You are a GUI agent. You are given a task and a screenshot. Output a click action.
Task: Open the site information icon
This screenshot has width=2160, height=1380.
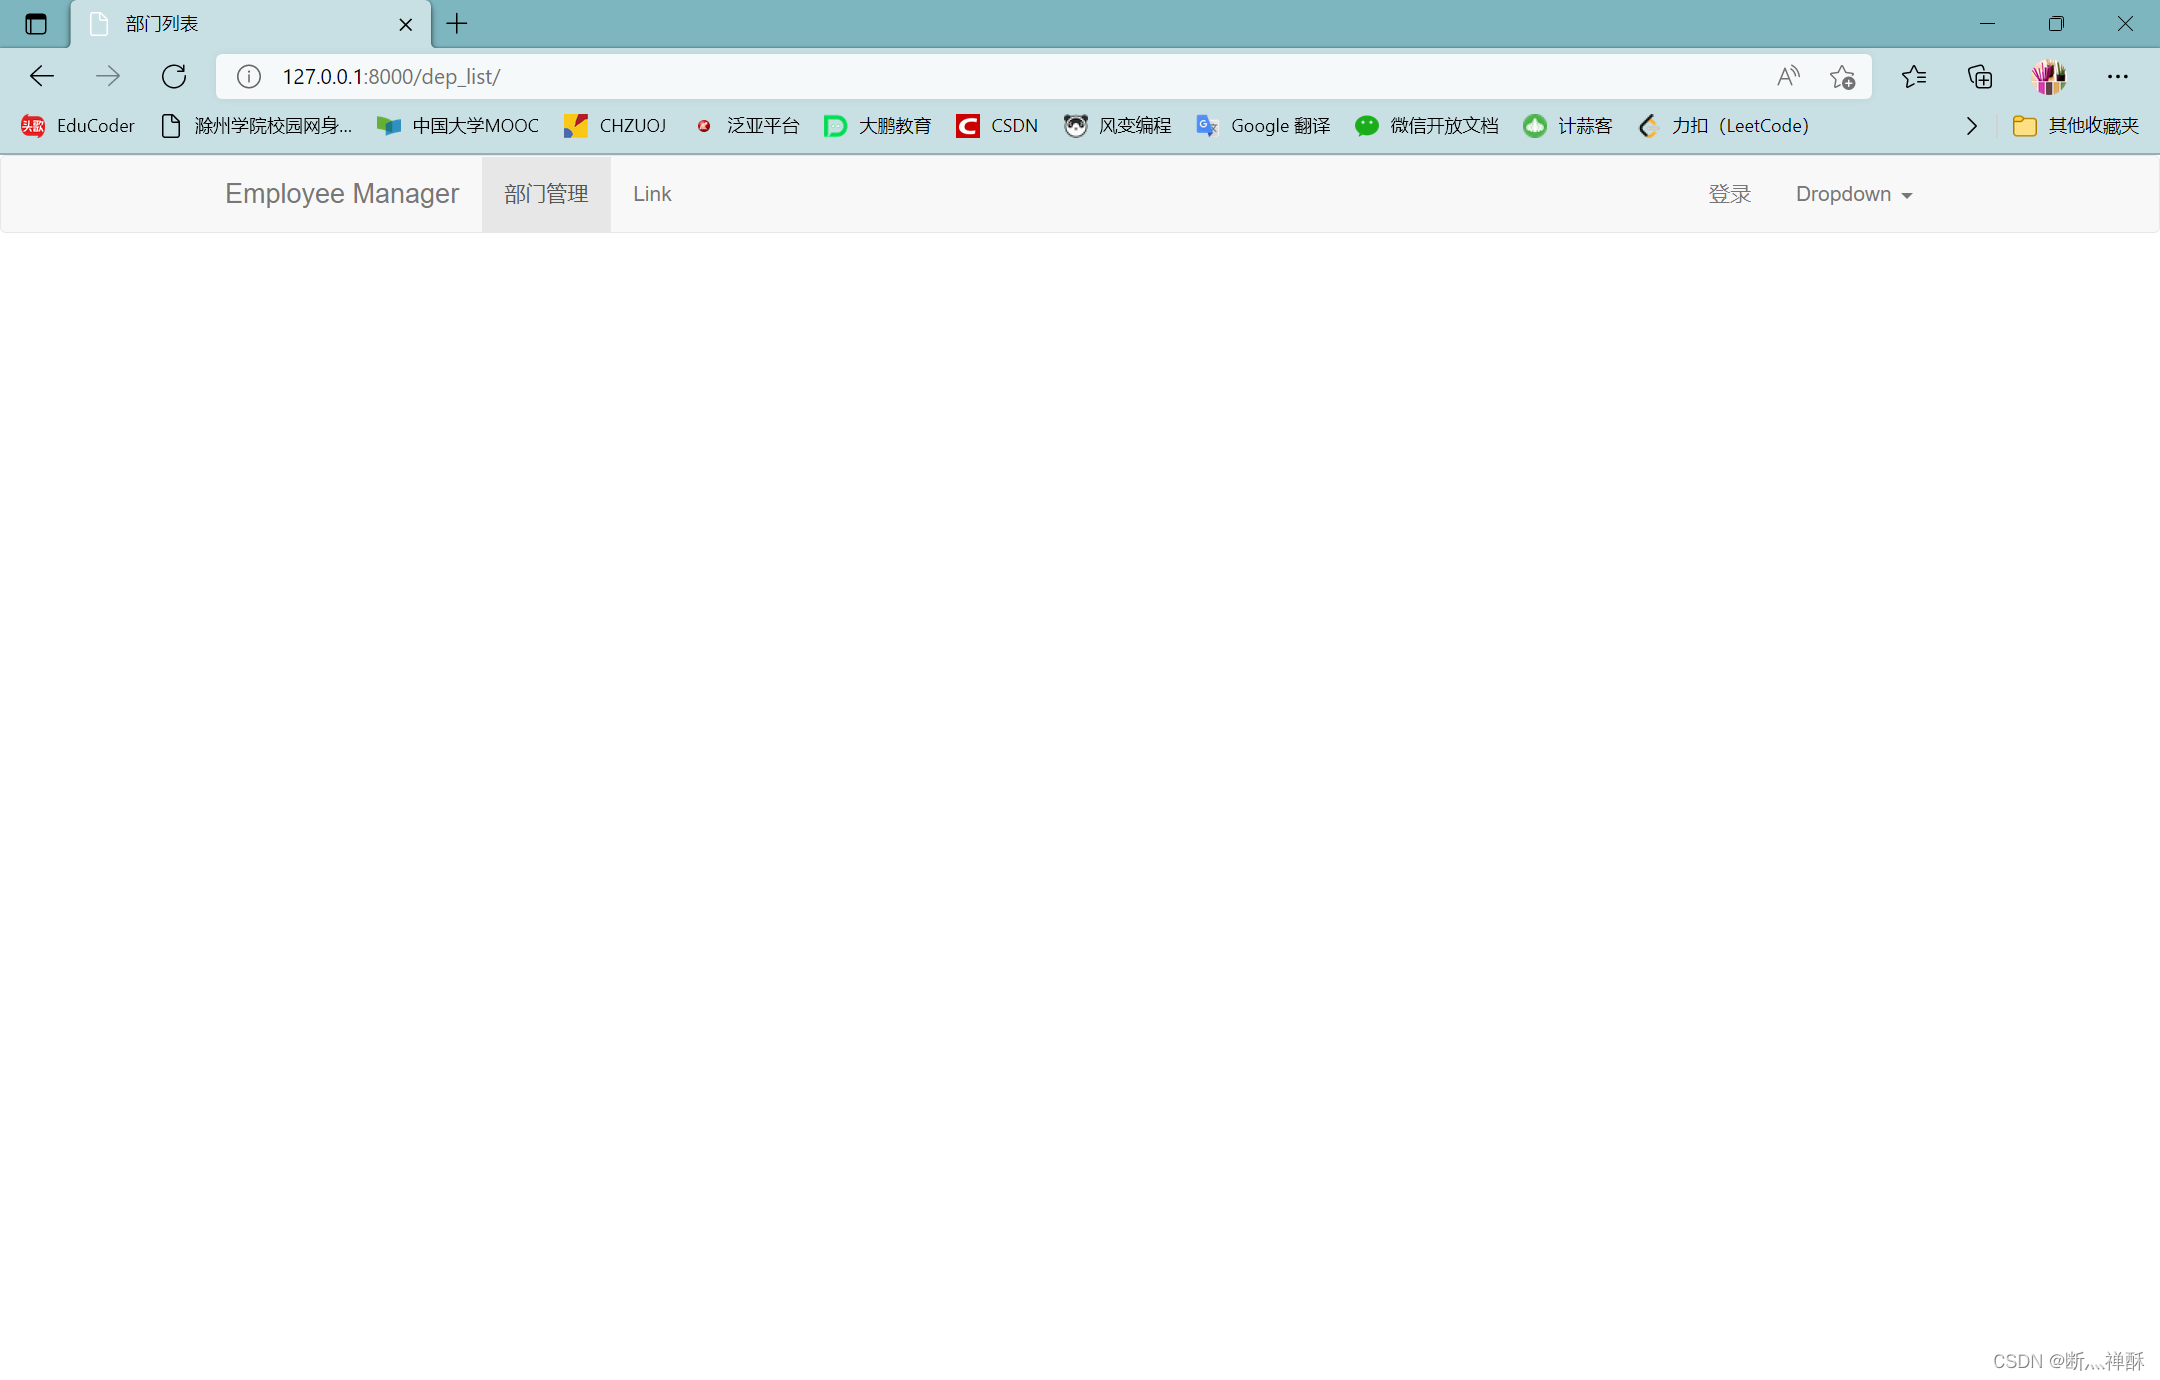249,76
